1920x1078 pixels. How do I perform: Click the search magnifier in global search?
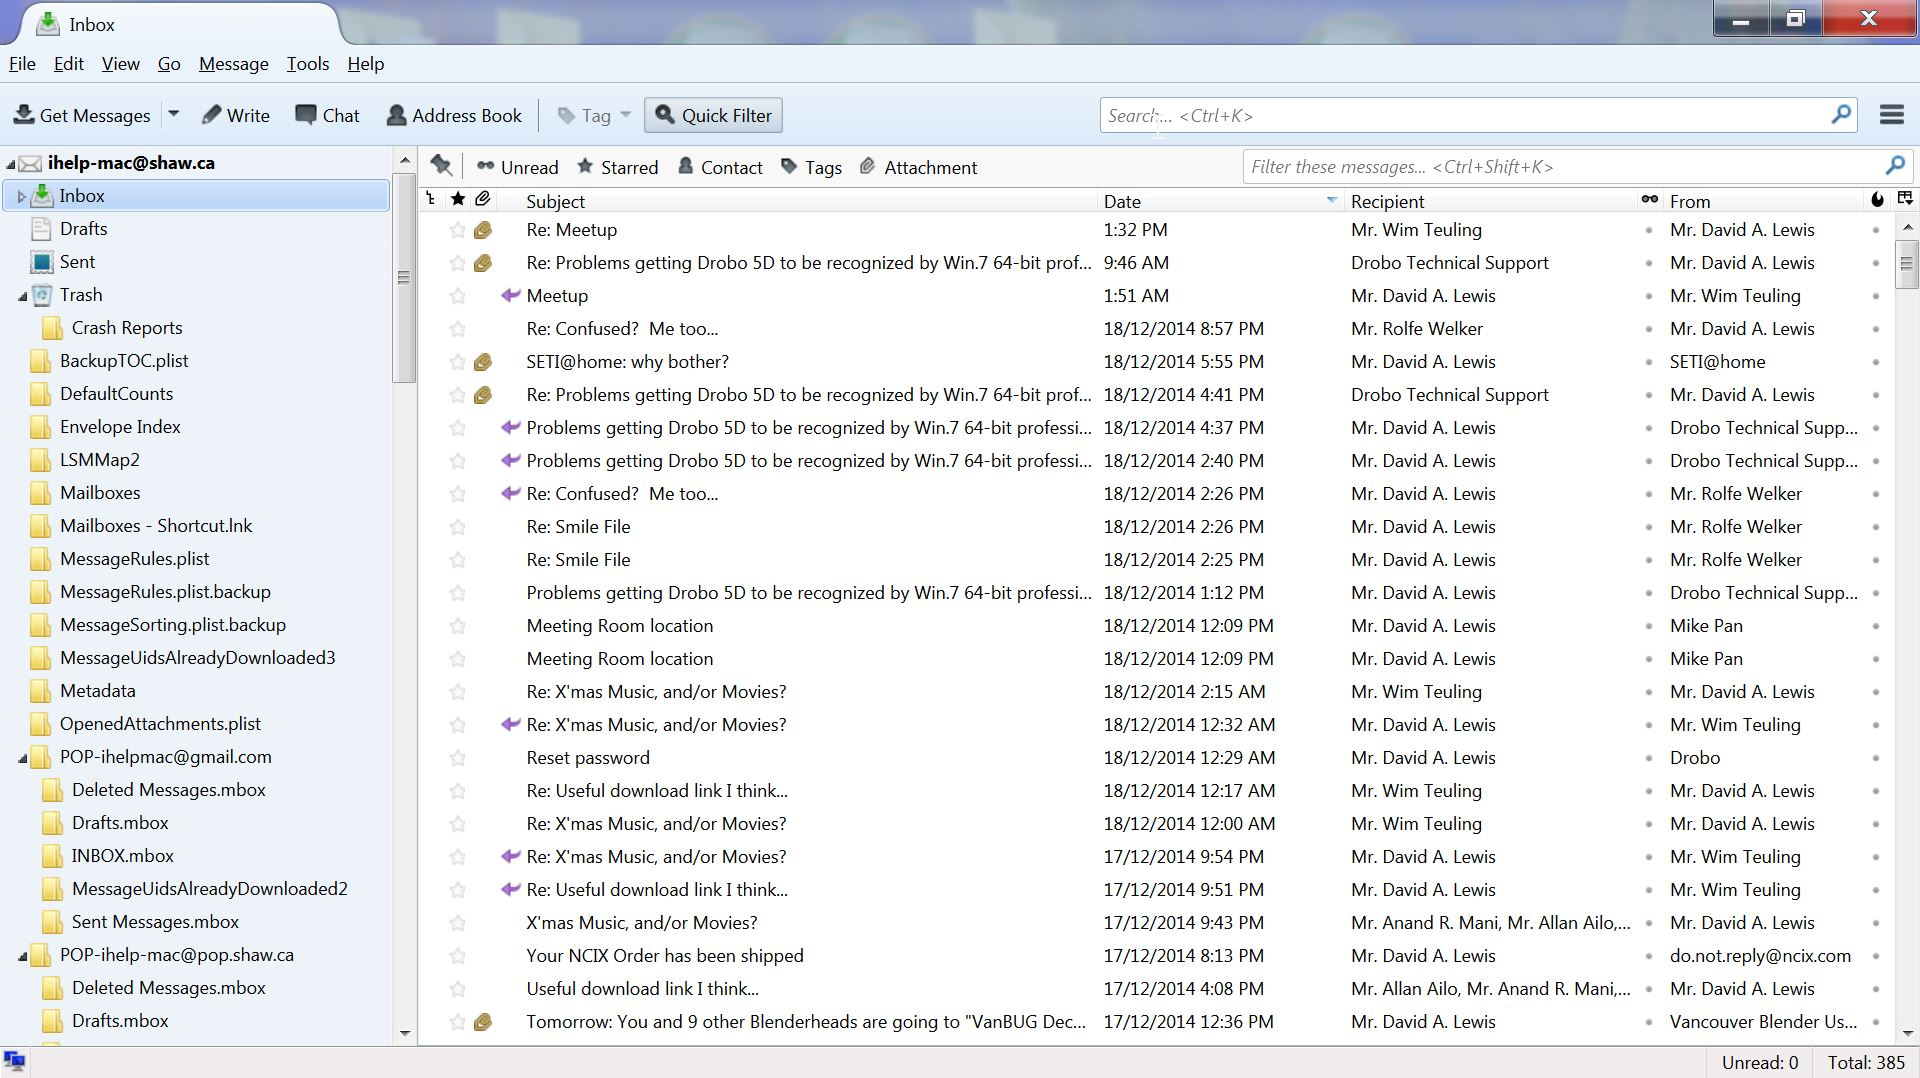tap(1840, 115)
